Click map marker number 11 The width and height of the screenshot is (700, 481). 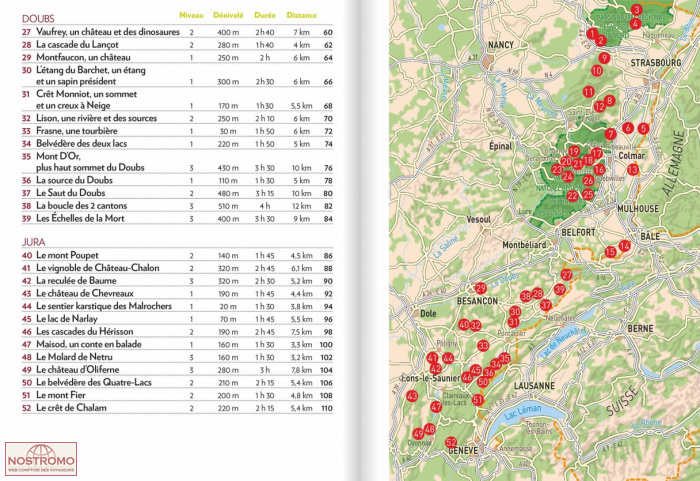coord(588,92)
